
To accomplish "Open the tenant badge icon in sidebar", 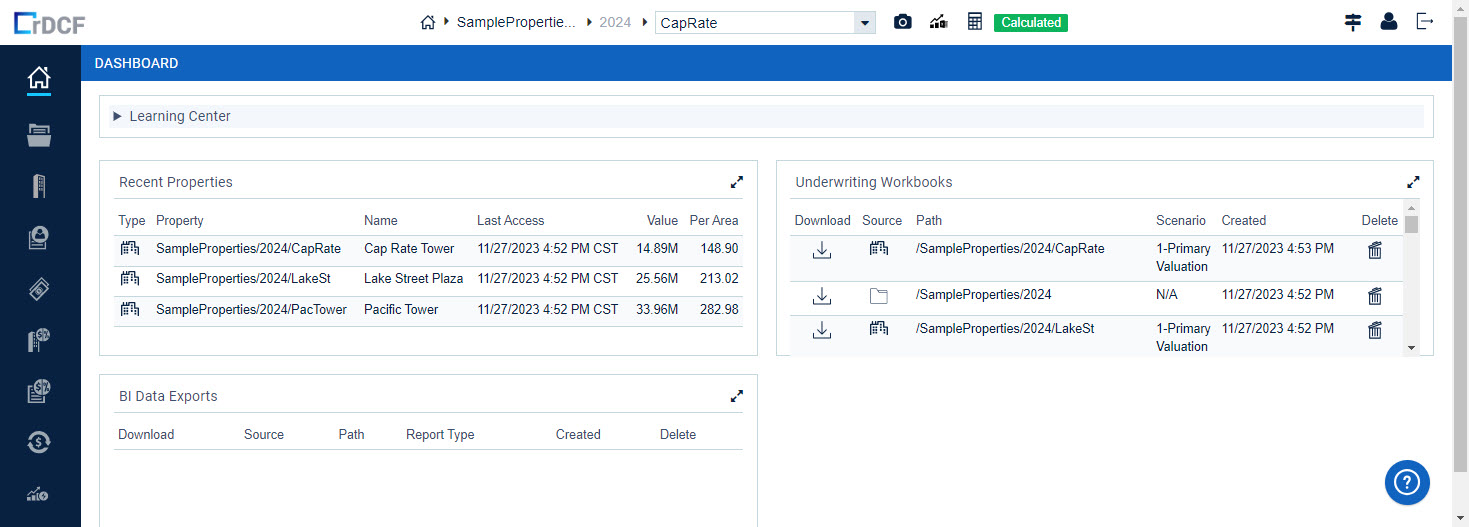I will [x=39, y=238].
